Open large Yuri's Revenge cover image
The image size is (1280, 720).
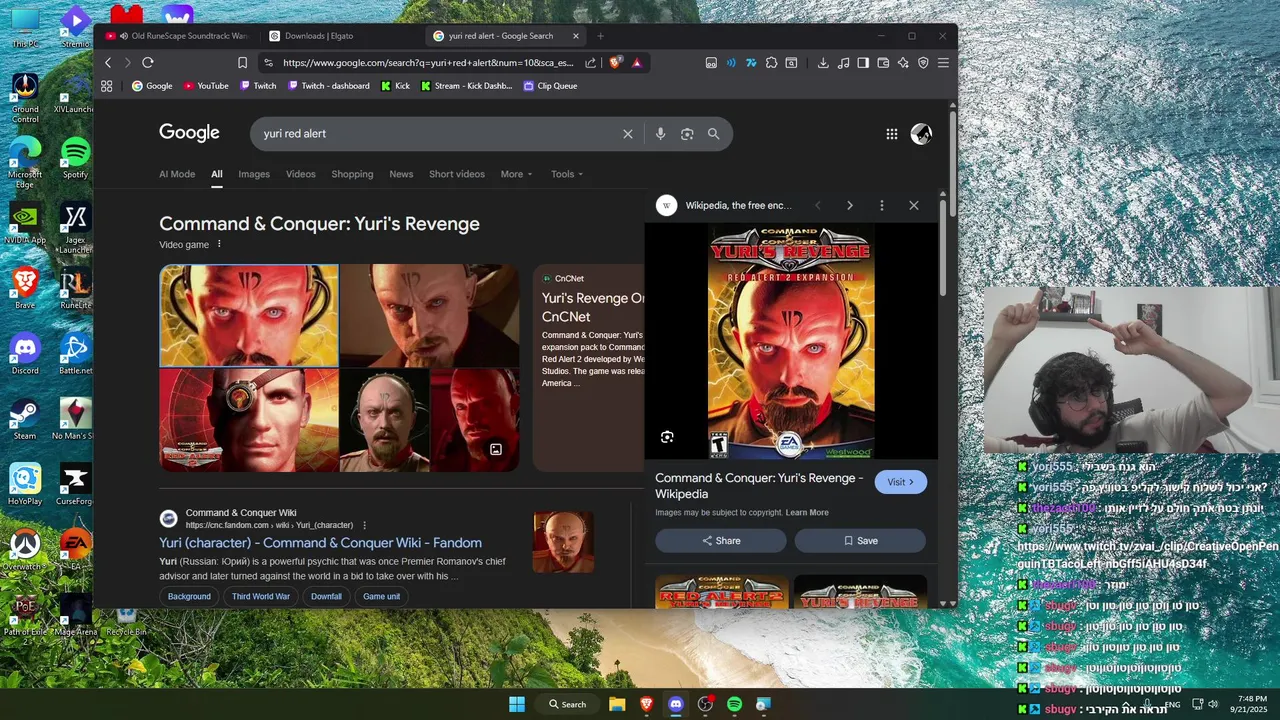pos(791,342)
